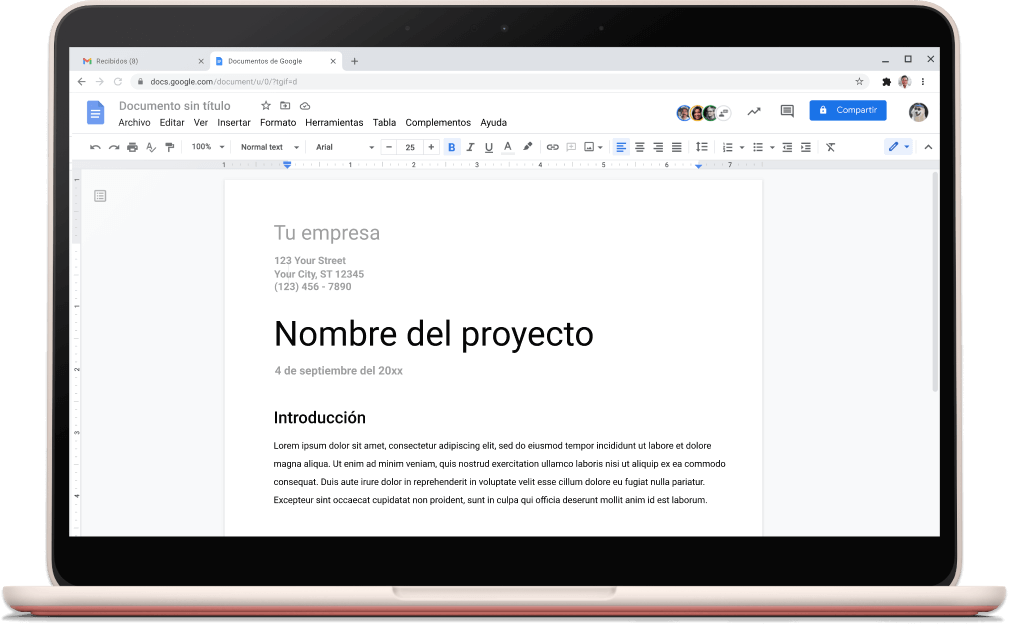Toggle Underline formatting
1009x625 pixels.
click(489, 147)
